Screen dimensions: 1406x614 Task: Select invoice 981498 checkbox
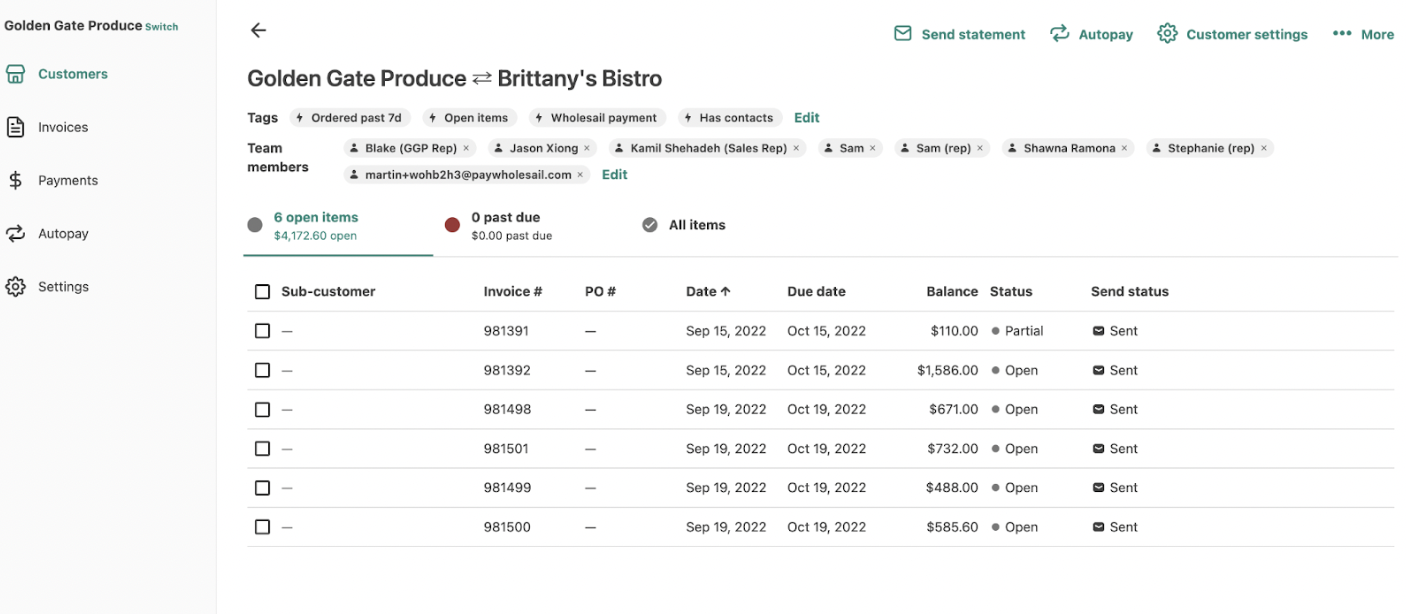pos(262,409)
